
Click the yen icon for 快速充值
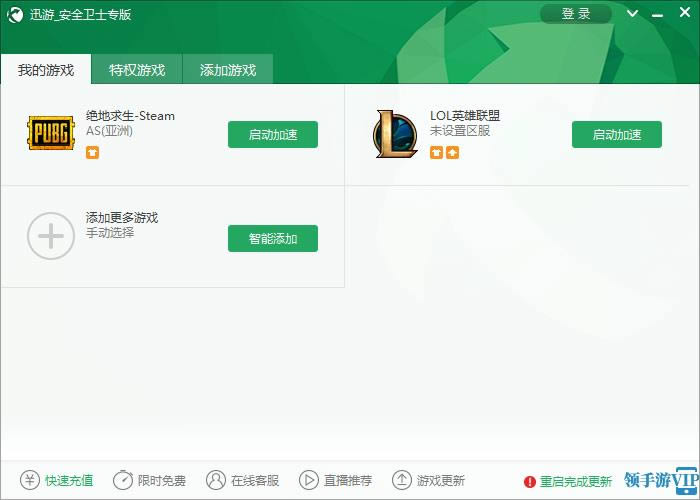click(30, 480)
